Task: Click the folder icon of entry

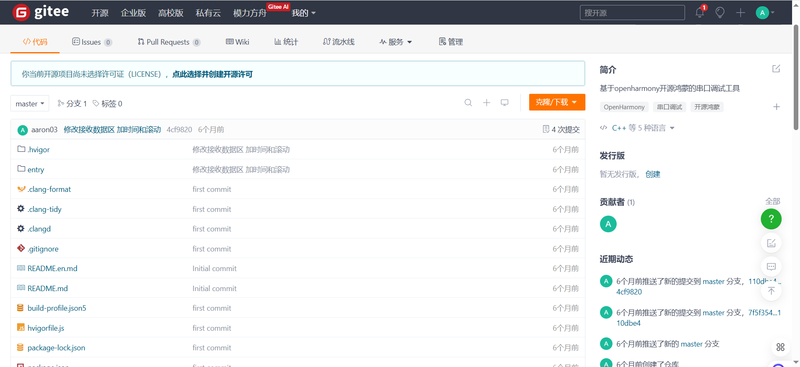Action: pyautogui.click(x=21, y=169)
